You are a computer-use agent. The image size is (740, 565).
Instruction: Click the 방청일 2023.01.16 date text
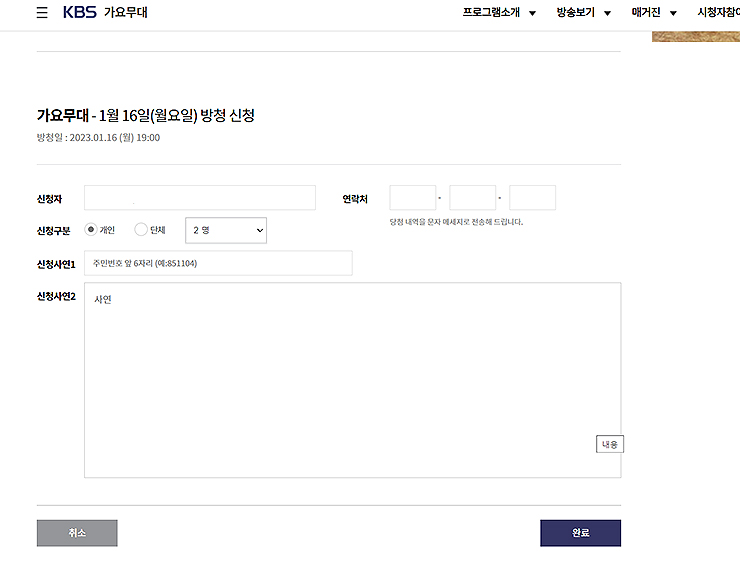coord(98,138)
